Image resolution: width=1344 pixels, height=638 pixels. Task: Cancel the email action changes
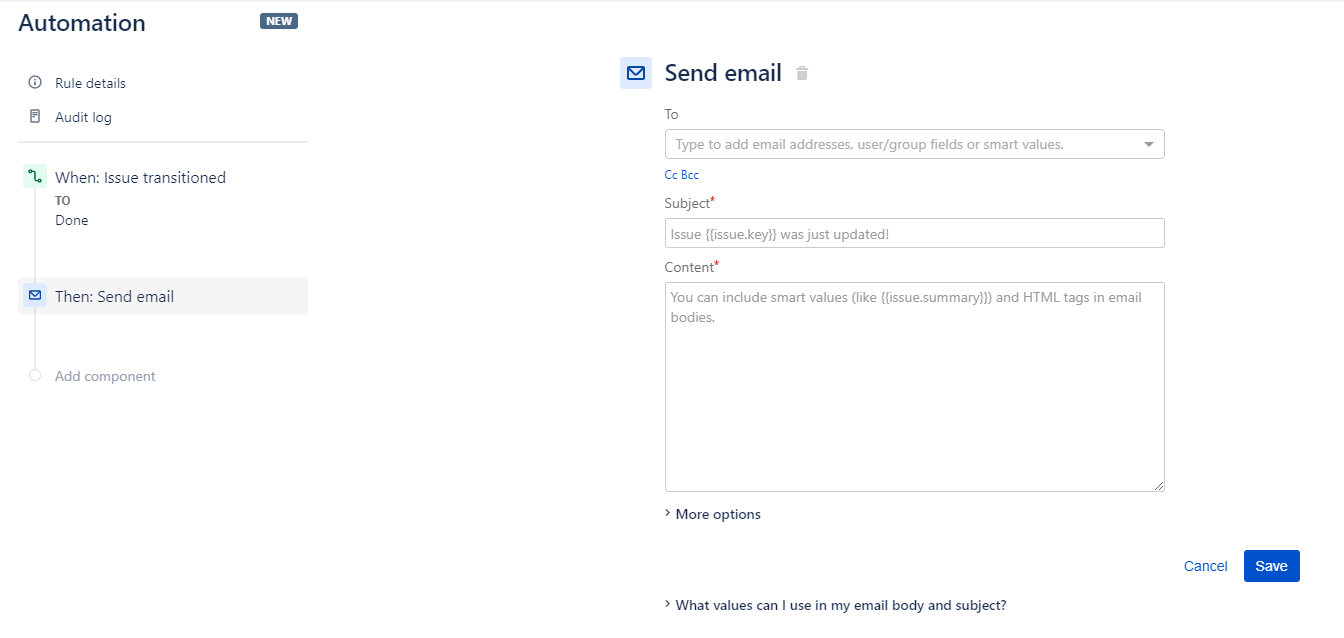(x=1205, y=566)
